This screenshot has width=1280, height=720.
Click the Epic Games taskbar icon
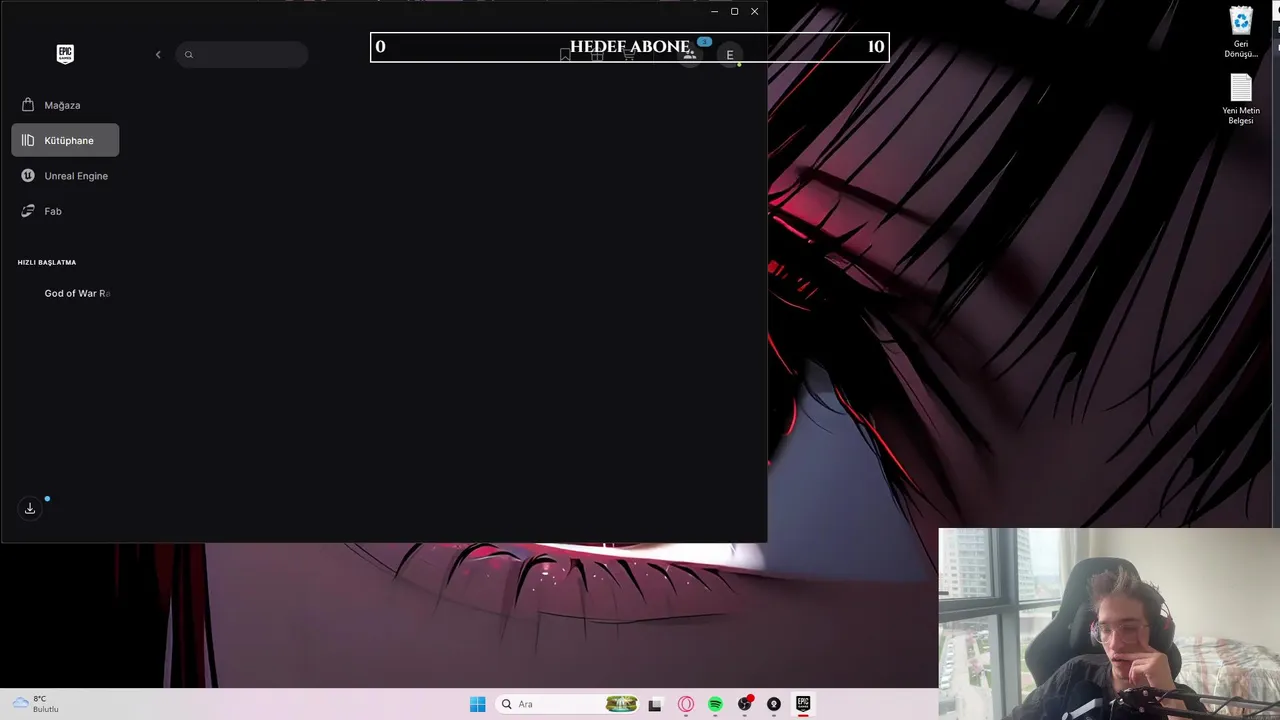coord(802,704)
